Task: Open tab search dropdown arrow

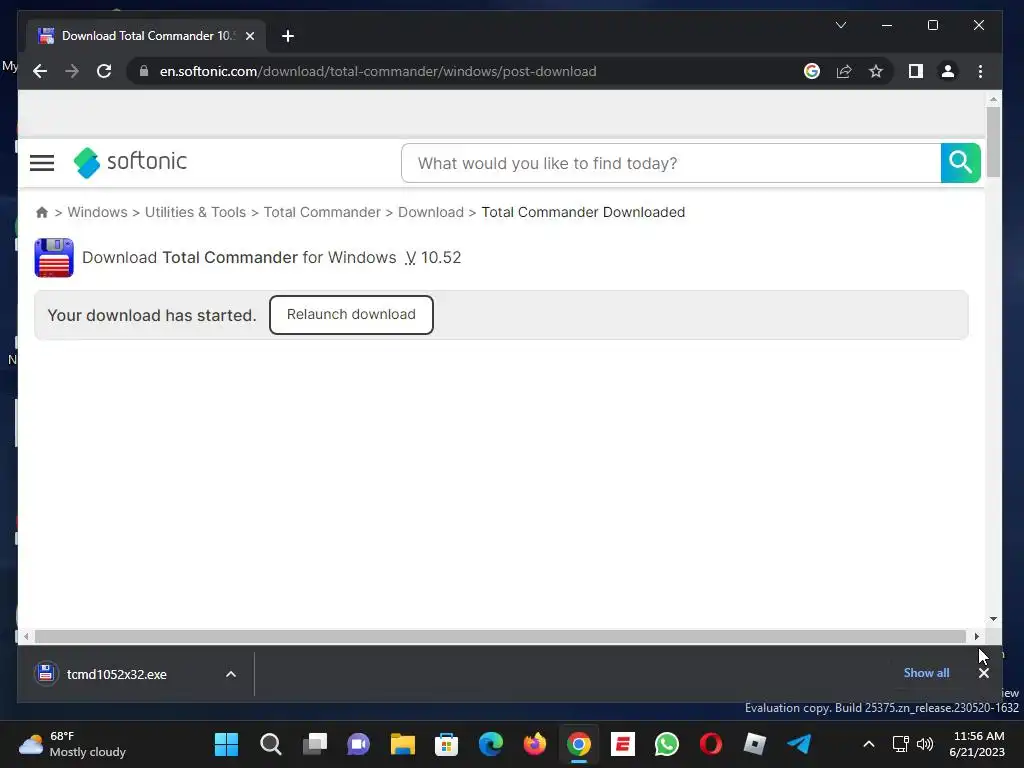Action: [841, 25]
